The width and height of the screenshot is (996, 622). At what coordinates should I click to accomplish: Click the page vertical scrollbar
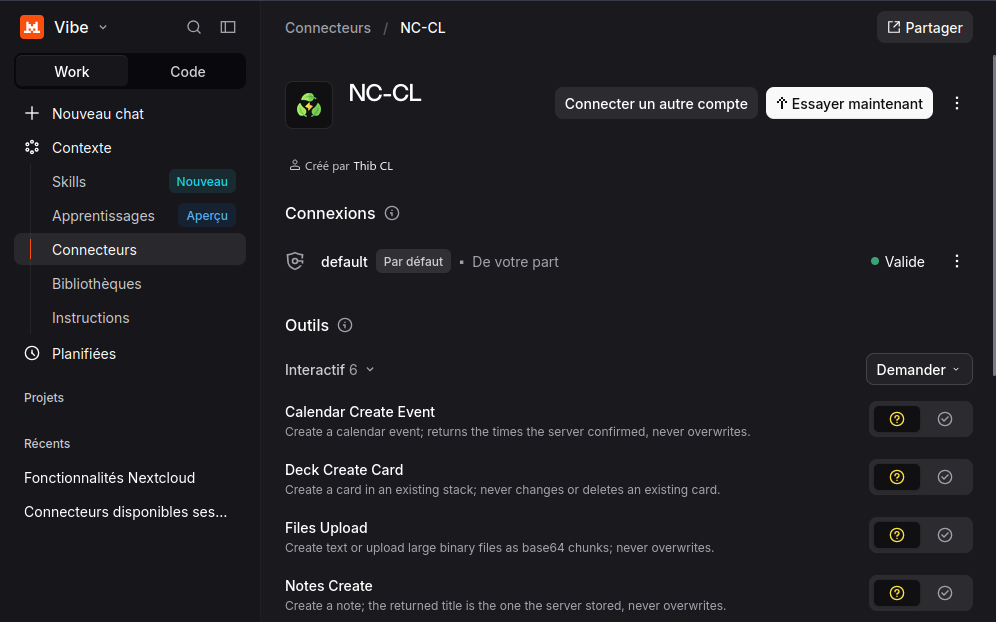993,216
